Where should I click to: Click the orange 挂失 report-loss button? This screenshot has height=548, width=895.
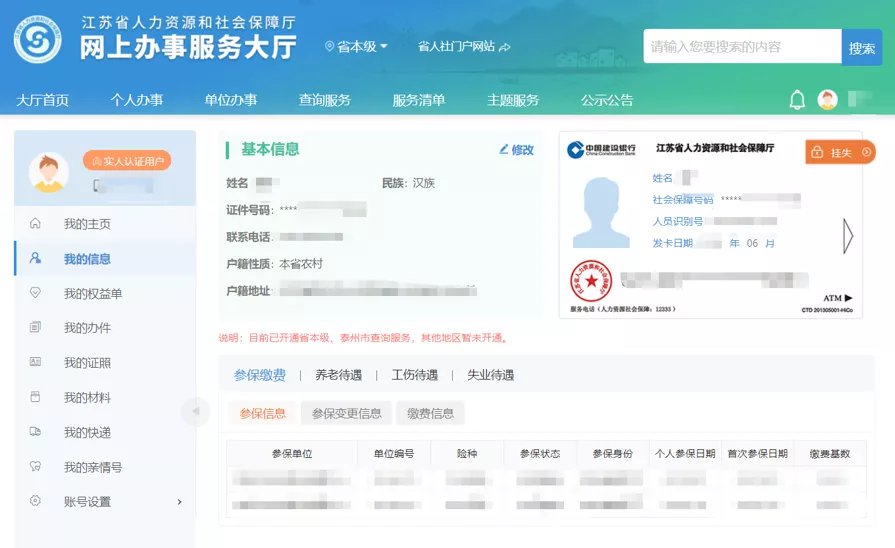coord(839,152)
